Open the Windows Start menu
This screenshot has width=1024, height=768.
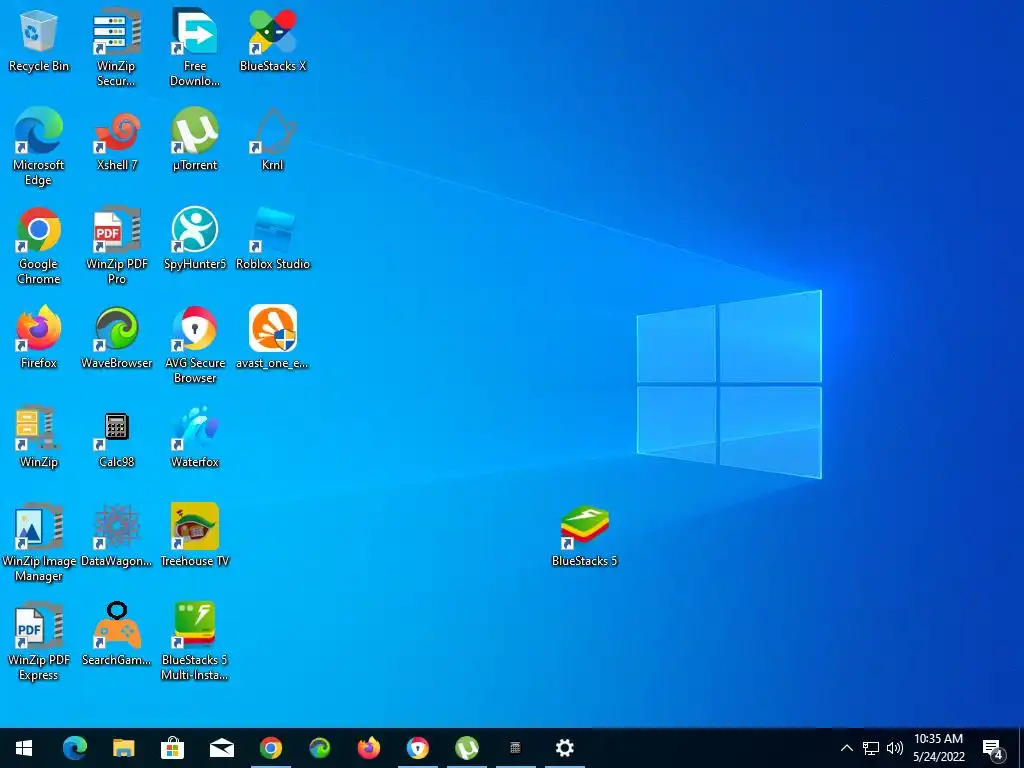pyautogui.click(x=24, y=748)
